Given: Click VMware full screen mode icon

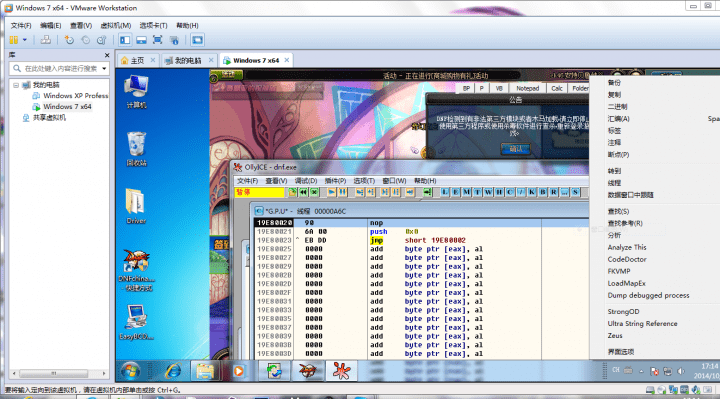Looking at the screenshot, I should pyautogui.click(x=158, y=40).
